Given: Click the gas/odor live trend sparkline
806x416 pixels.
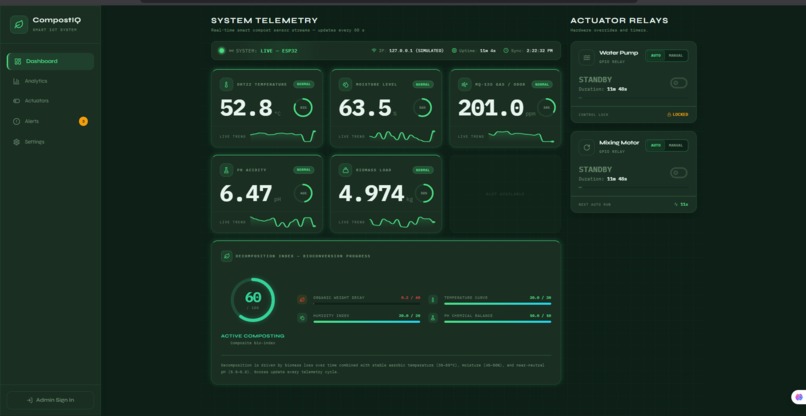Looking at the screenshot, I should (x=521, y=136).
